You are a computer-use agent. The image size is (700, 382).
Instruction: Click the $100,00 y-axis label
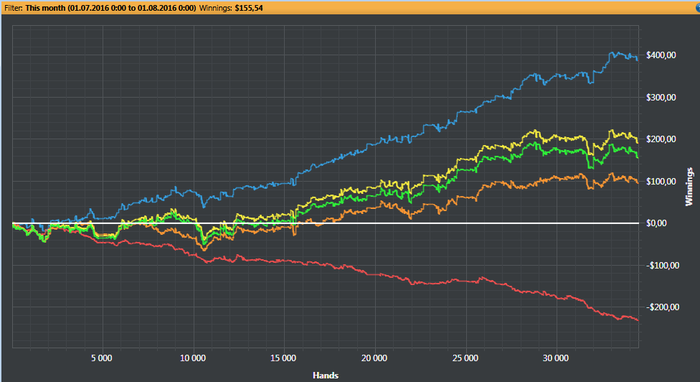pos(661,181)
